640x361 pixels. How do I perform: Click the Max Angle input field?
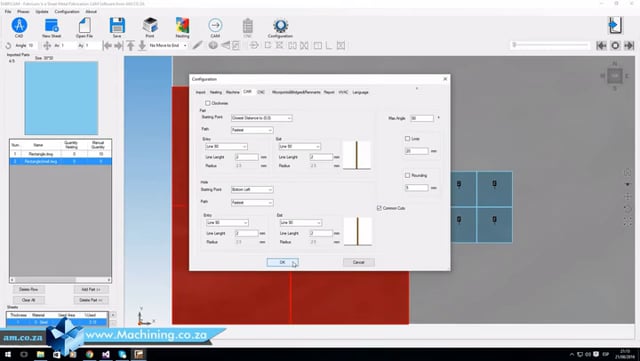coord(422,118)
